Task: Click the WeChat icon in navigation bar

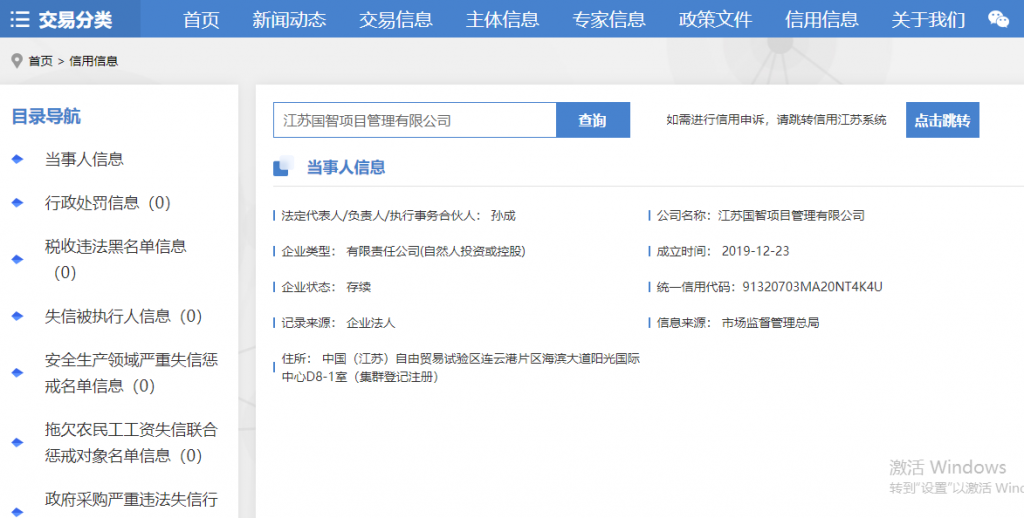Action: [998, 19]
